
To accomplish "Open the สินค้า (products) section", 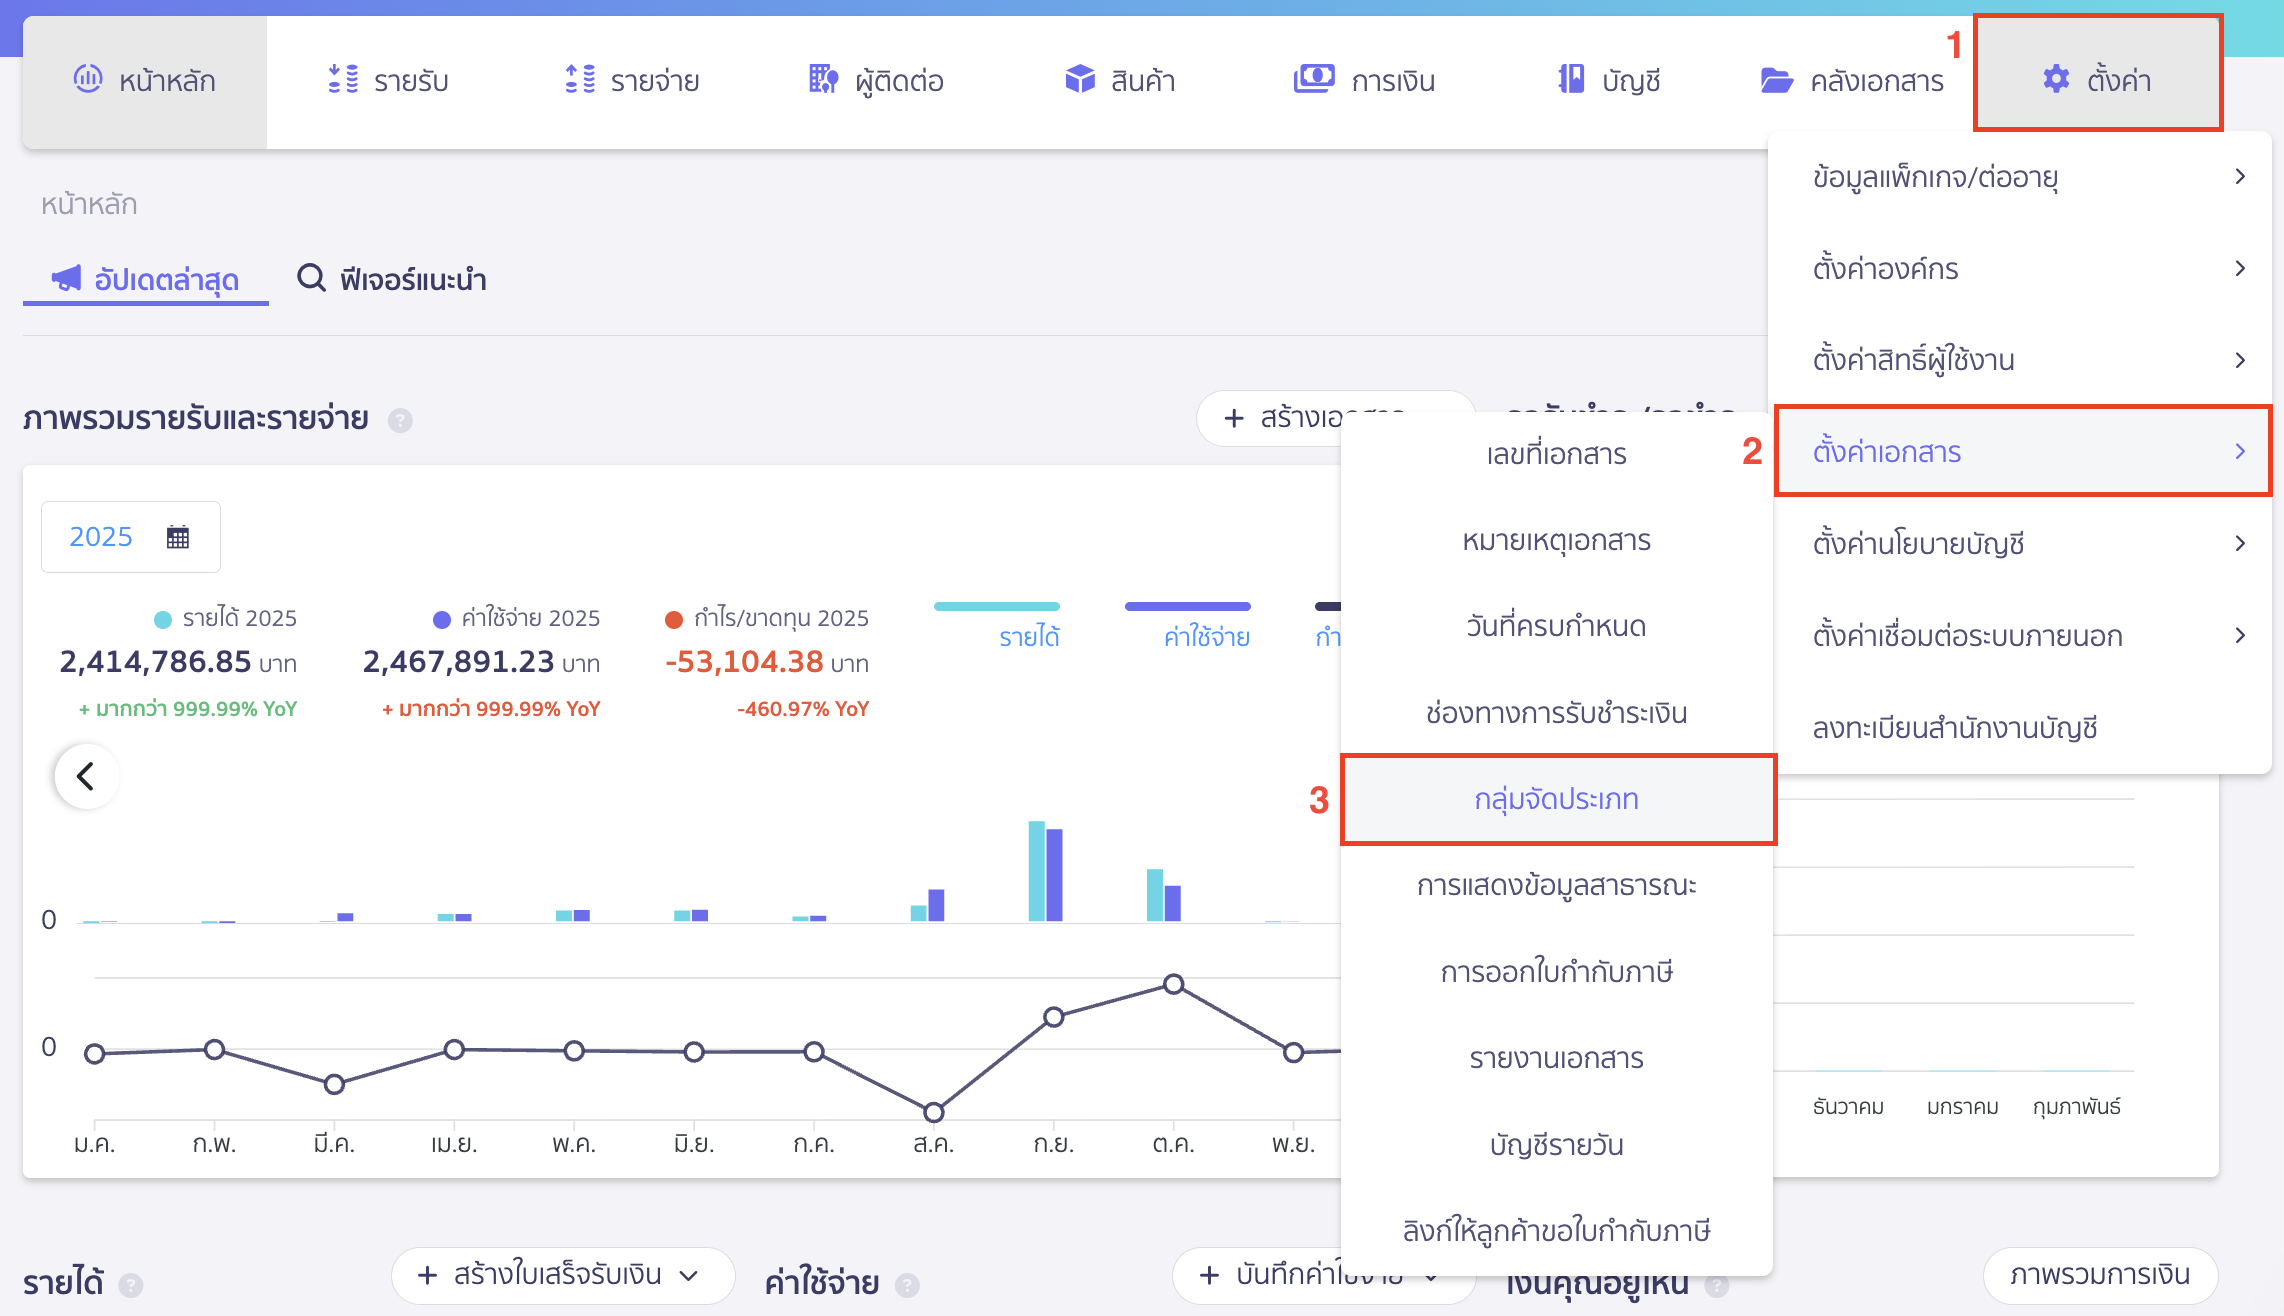I will pyautogui.click(x=1125, y=80).
